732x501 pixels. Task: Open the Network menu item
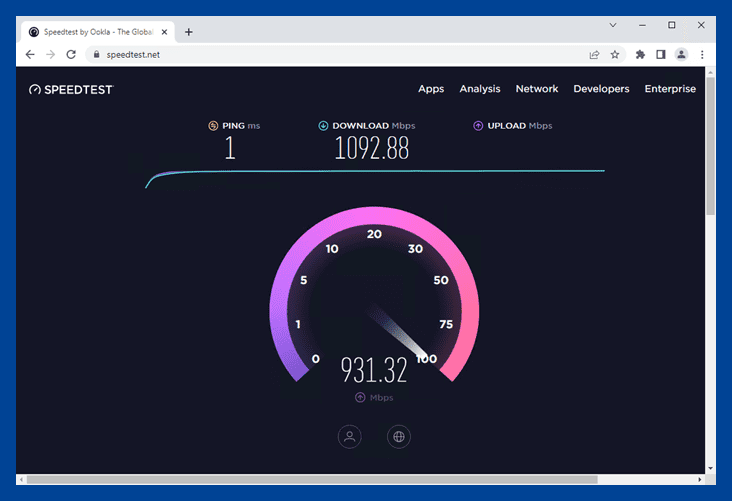pyautogui.click(x=537, y=89)
